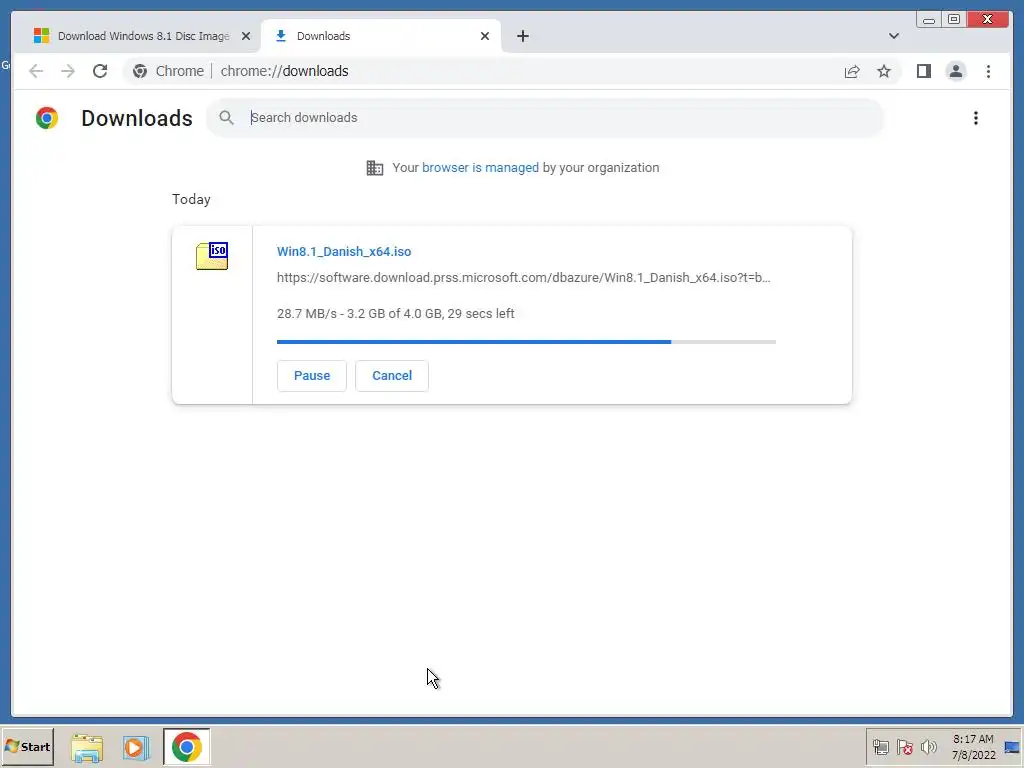
Task: Open the Windows Start menu
Action: [27, 746]
